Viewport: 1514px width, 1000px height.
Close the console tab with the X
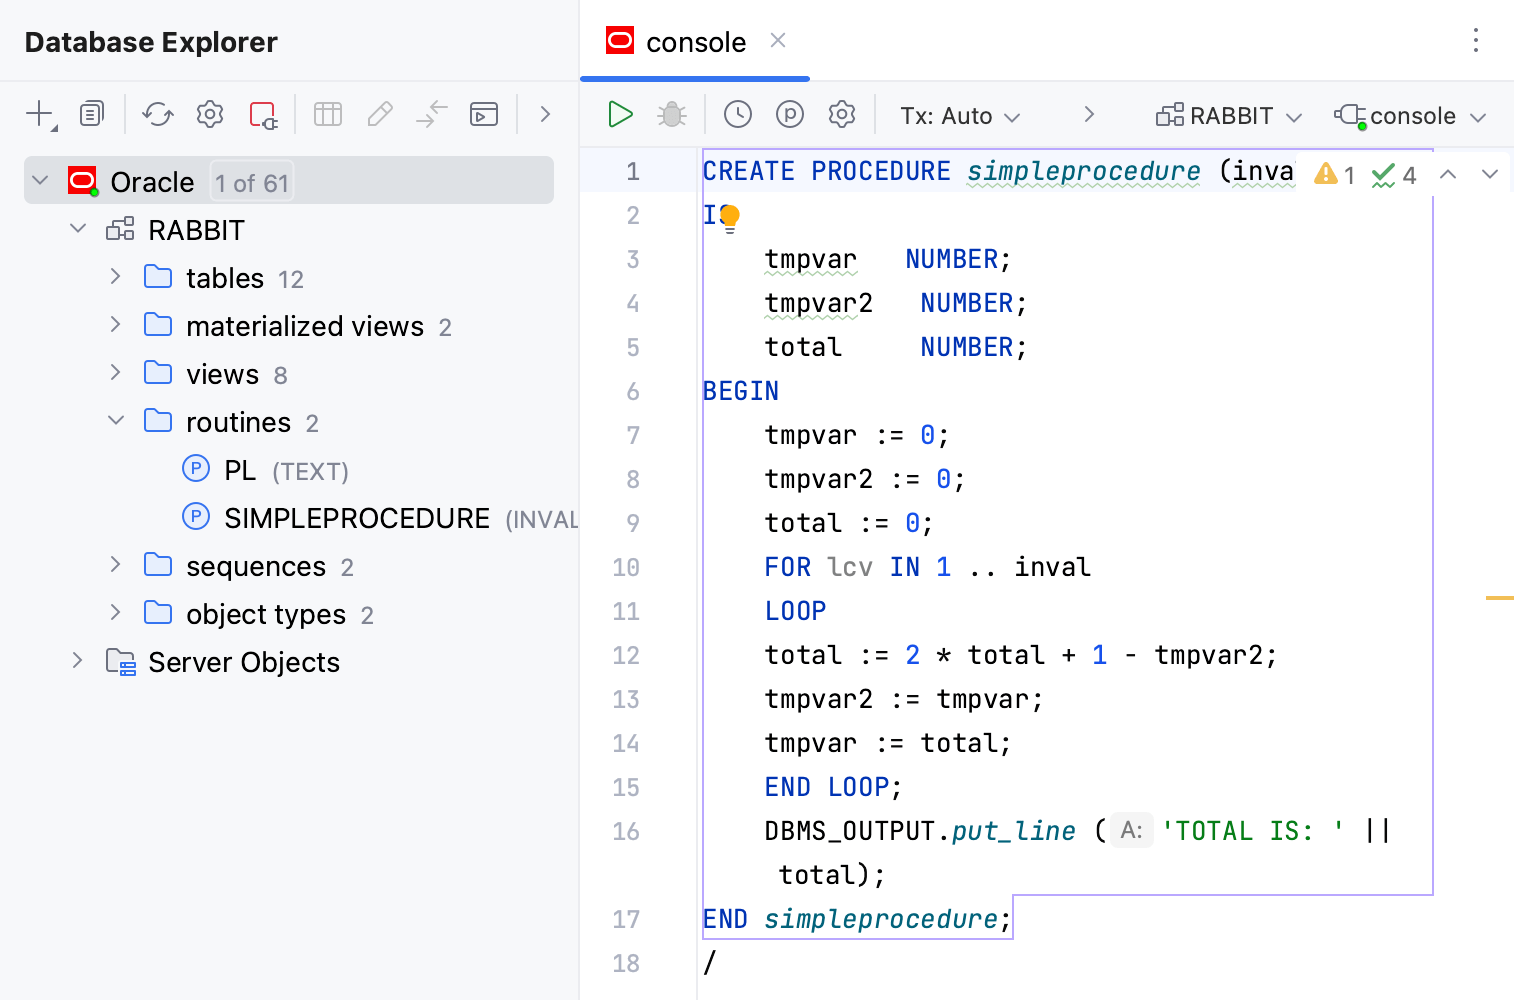click(x=778, y=41)
